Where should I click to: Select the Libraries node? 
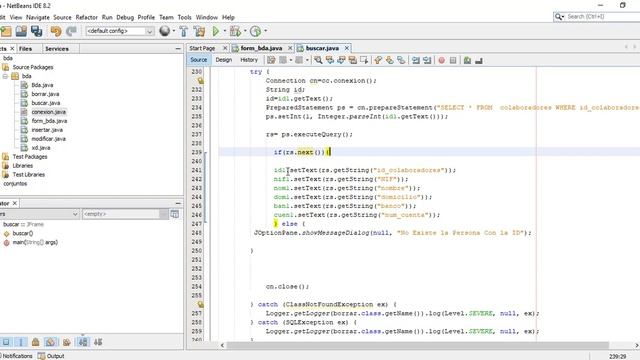22,166
